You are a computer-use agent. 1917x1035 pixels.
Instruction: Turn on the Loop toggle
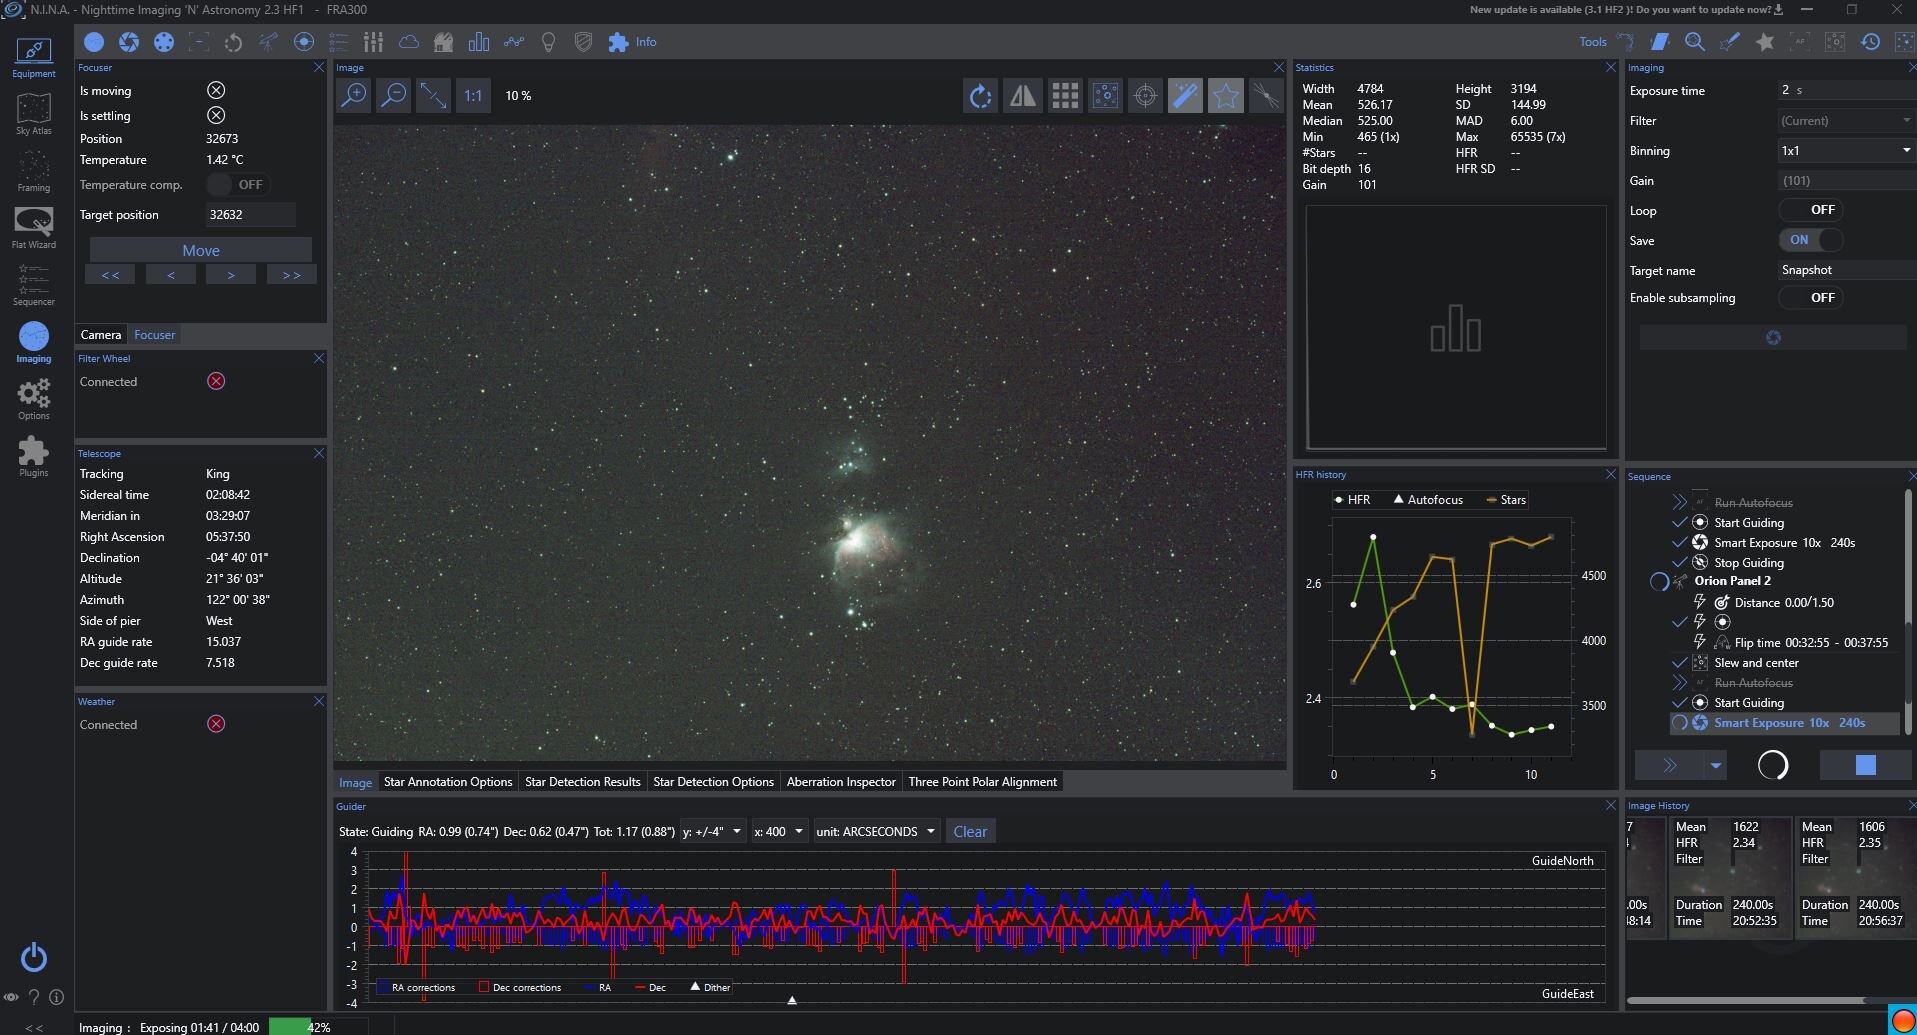[x=1809, y=210]
